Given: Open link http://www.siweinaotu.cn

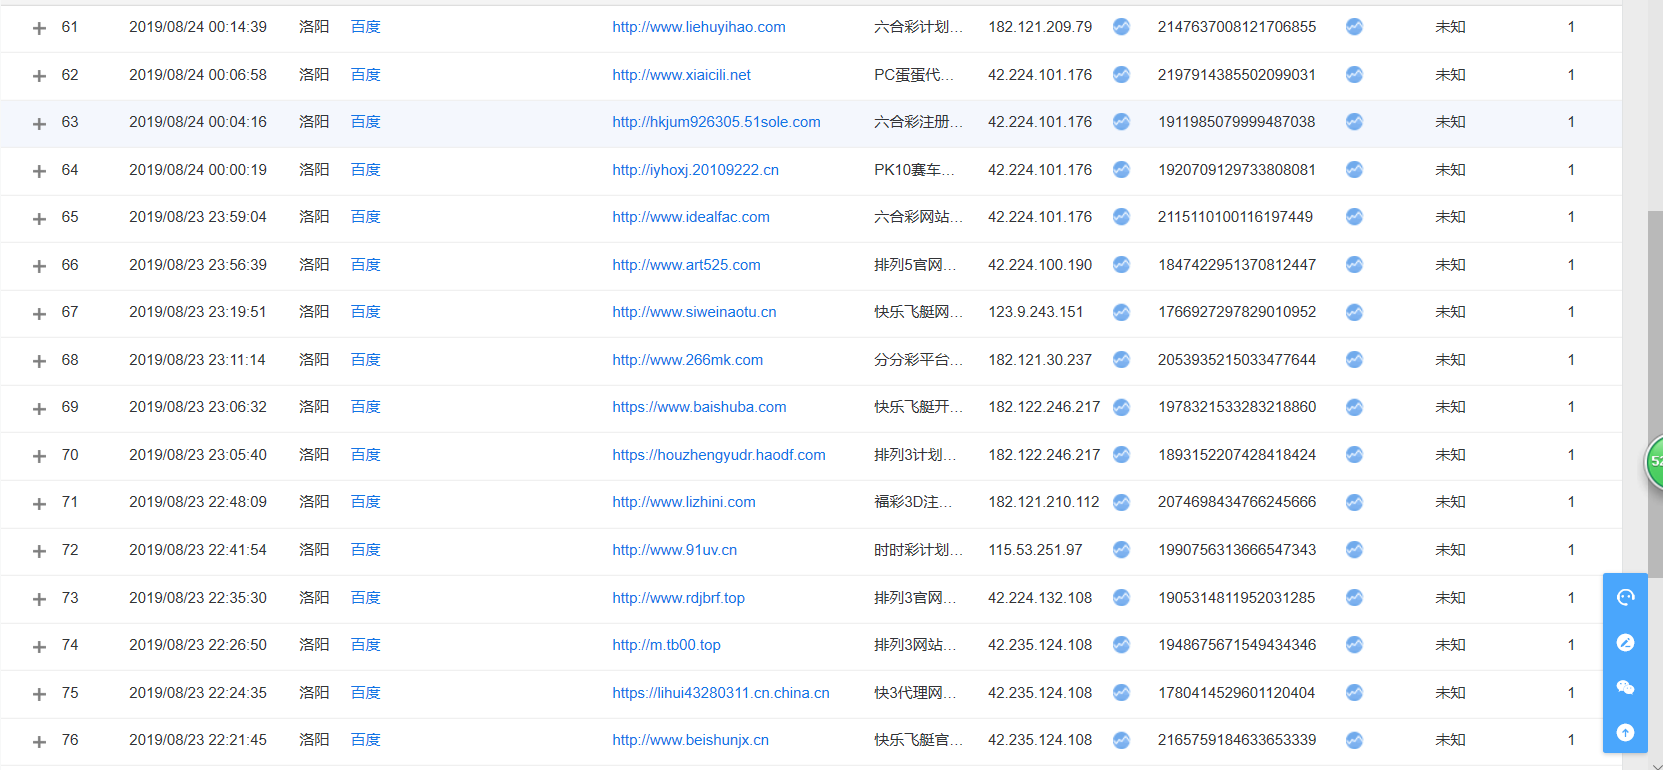Looking at the screenshot, I should (x=694, y=312).
